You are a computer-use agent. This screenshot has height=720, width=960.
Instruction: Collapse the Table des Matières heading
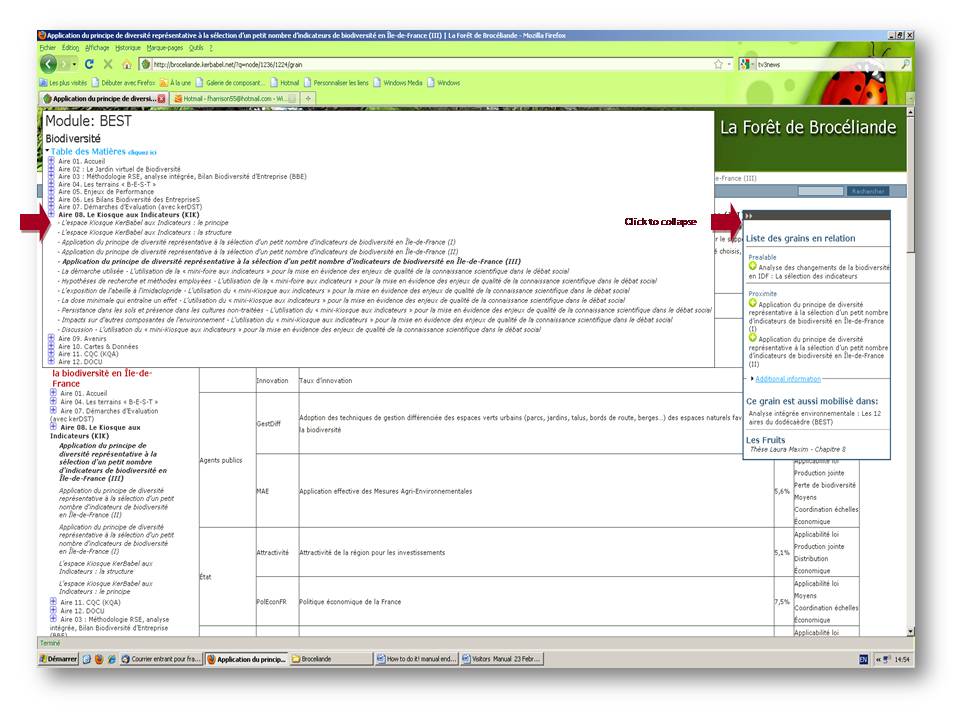(88, 151)
